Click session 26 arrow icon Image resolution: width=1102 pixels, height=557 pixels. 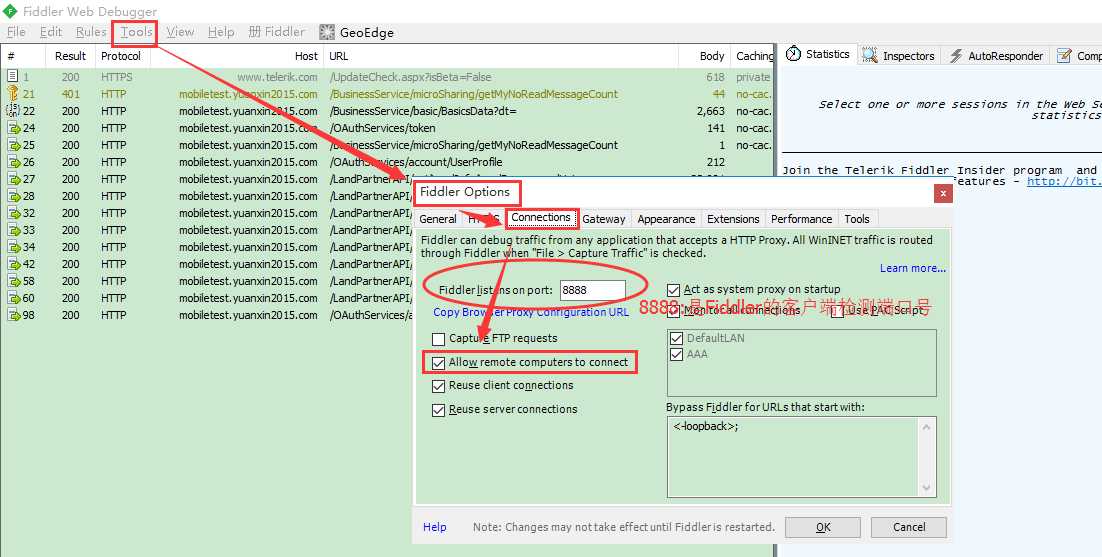click(13, 162)
